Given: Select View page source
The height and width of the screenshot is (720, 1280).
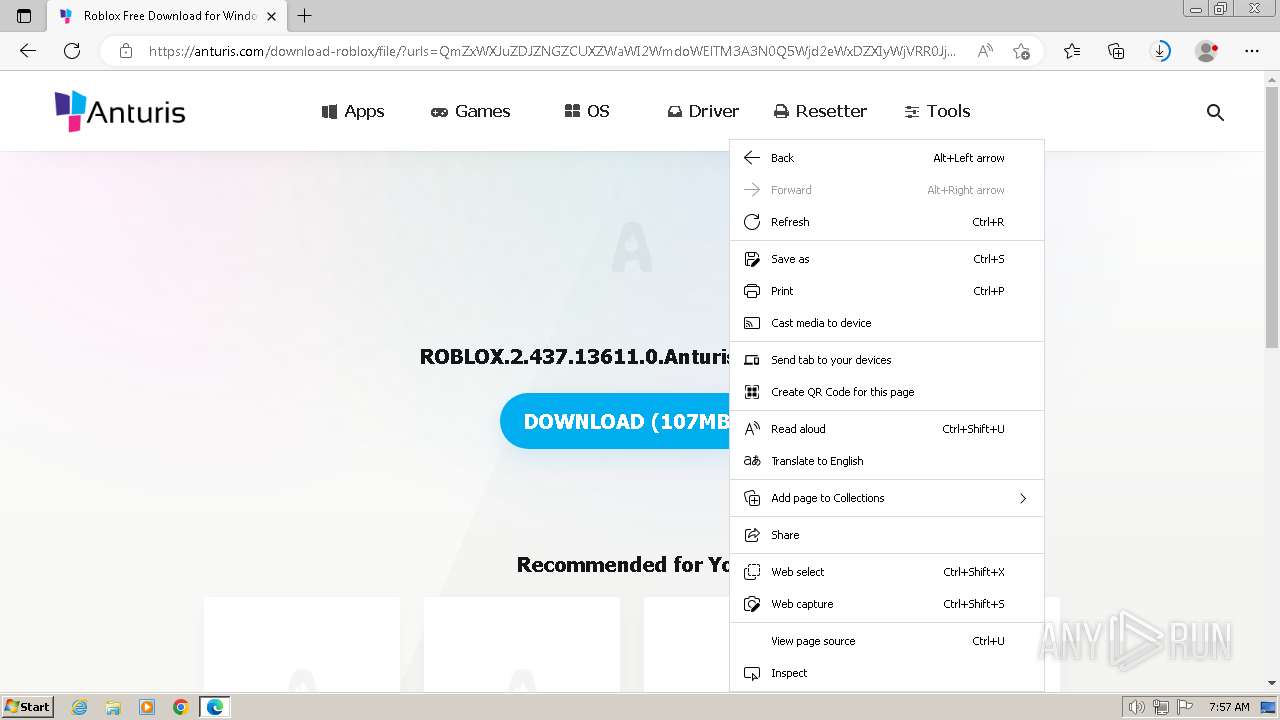Looking at the screenshot, I should tap(887, 641).
